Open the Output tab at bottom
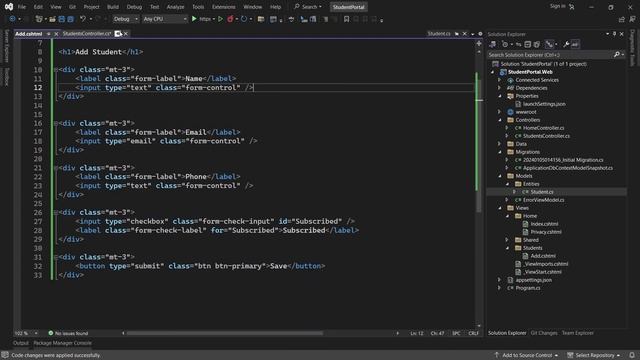The height and width of the screenshot is (360, 640). tap(21, 343)
